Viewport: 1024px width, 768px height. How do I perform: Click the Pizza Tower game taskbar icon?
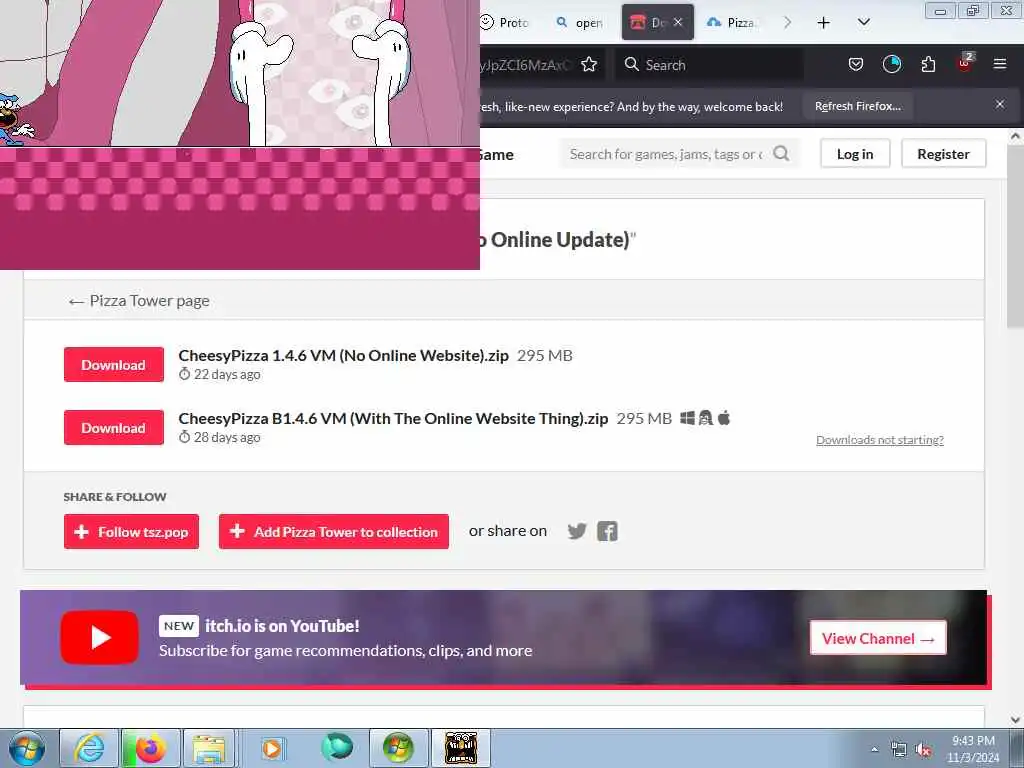point(461,748)
